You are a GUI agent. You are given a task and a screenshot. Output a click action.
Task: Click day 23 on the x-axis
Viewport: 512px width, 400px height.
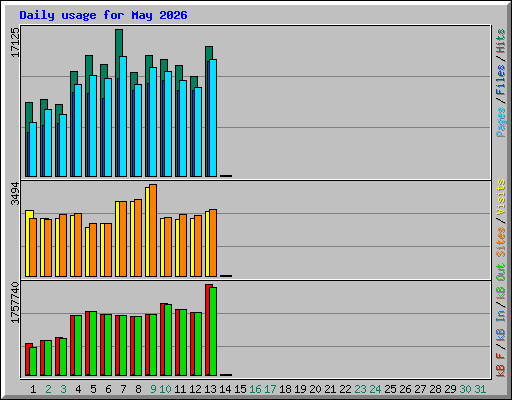tap(360, 389)
